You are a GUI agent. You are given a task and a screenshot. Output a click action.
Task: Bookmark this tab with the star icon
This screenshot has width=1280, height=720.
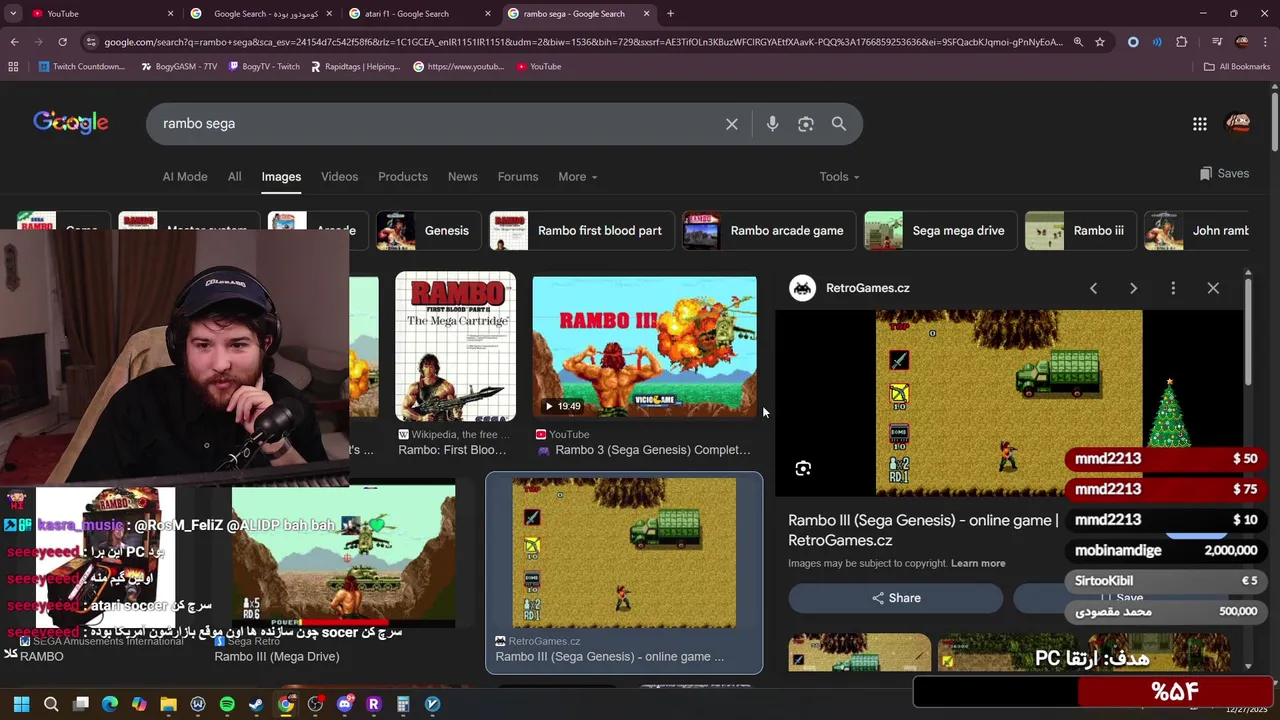click(x=1100, y=42)
